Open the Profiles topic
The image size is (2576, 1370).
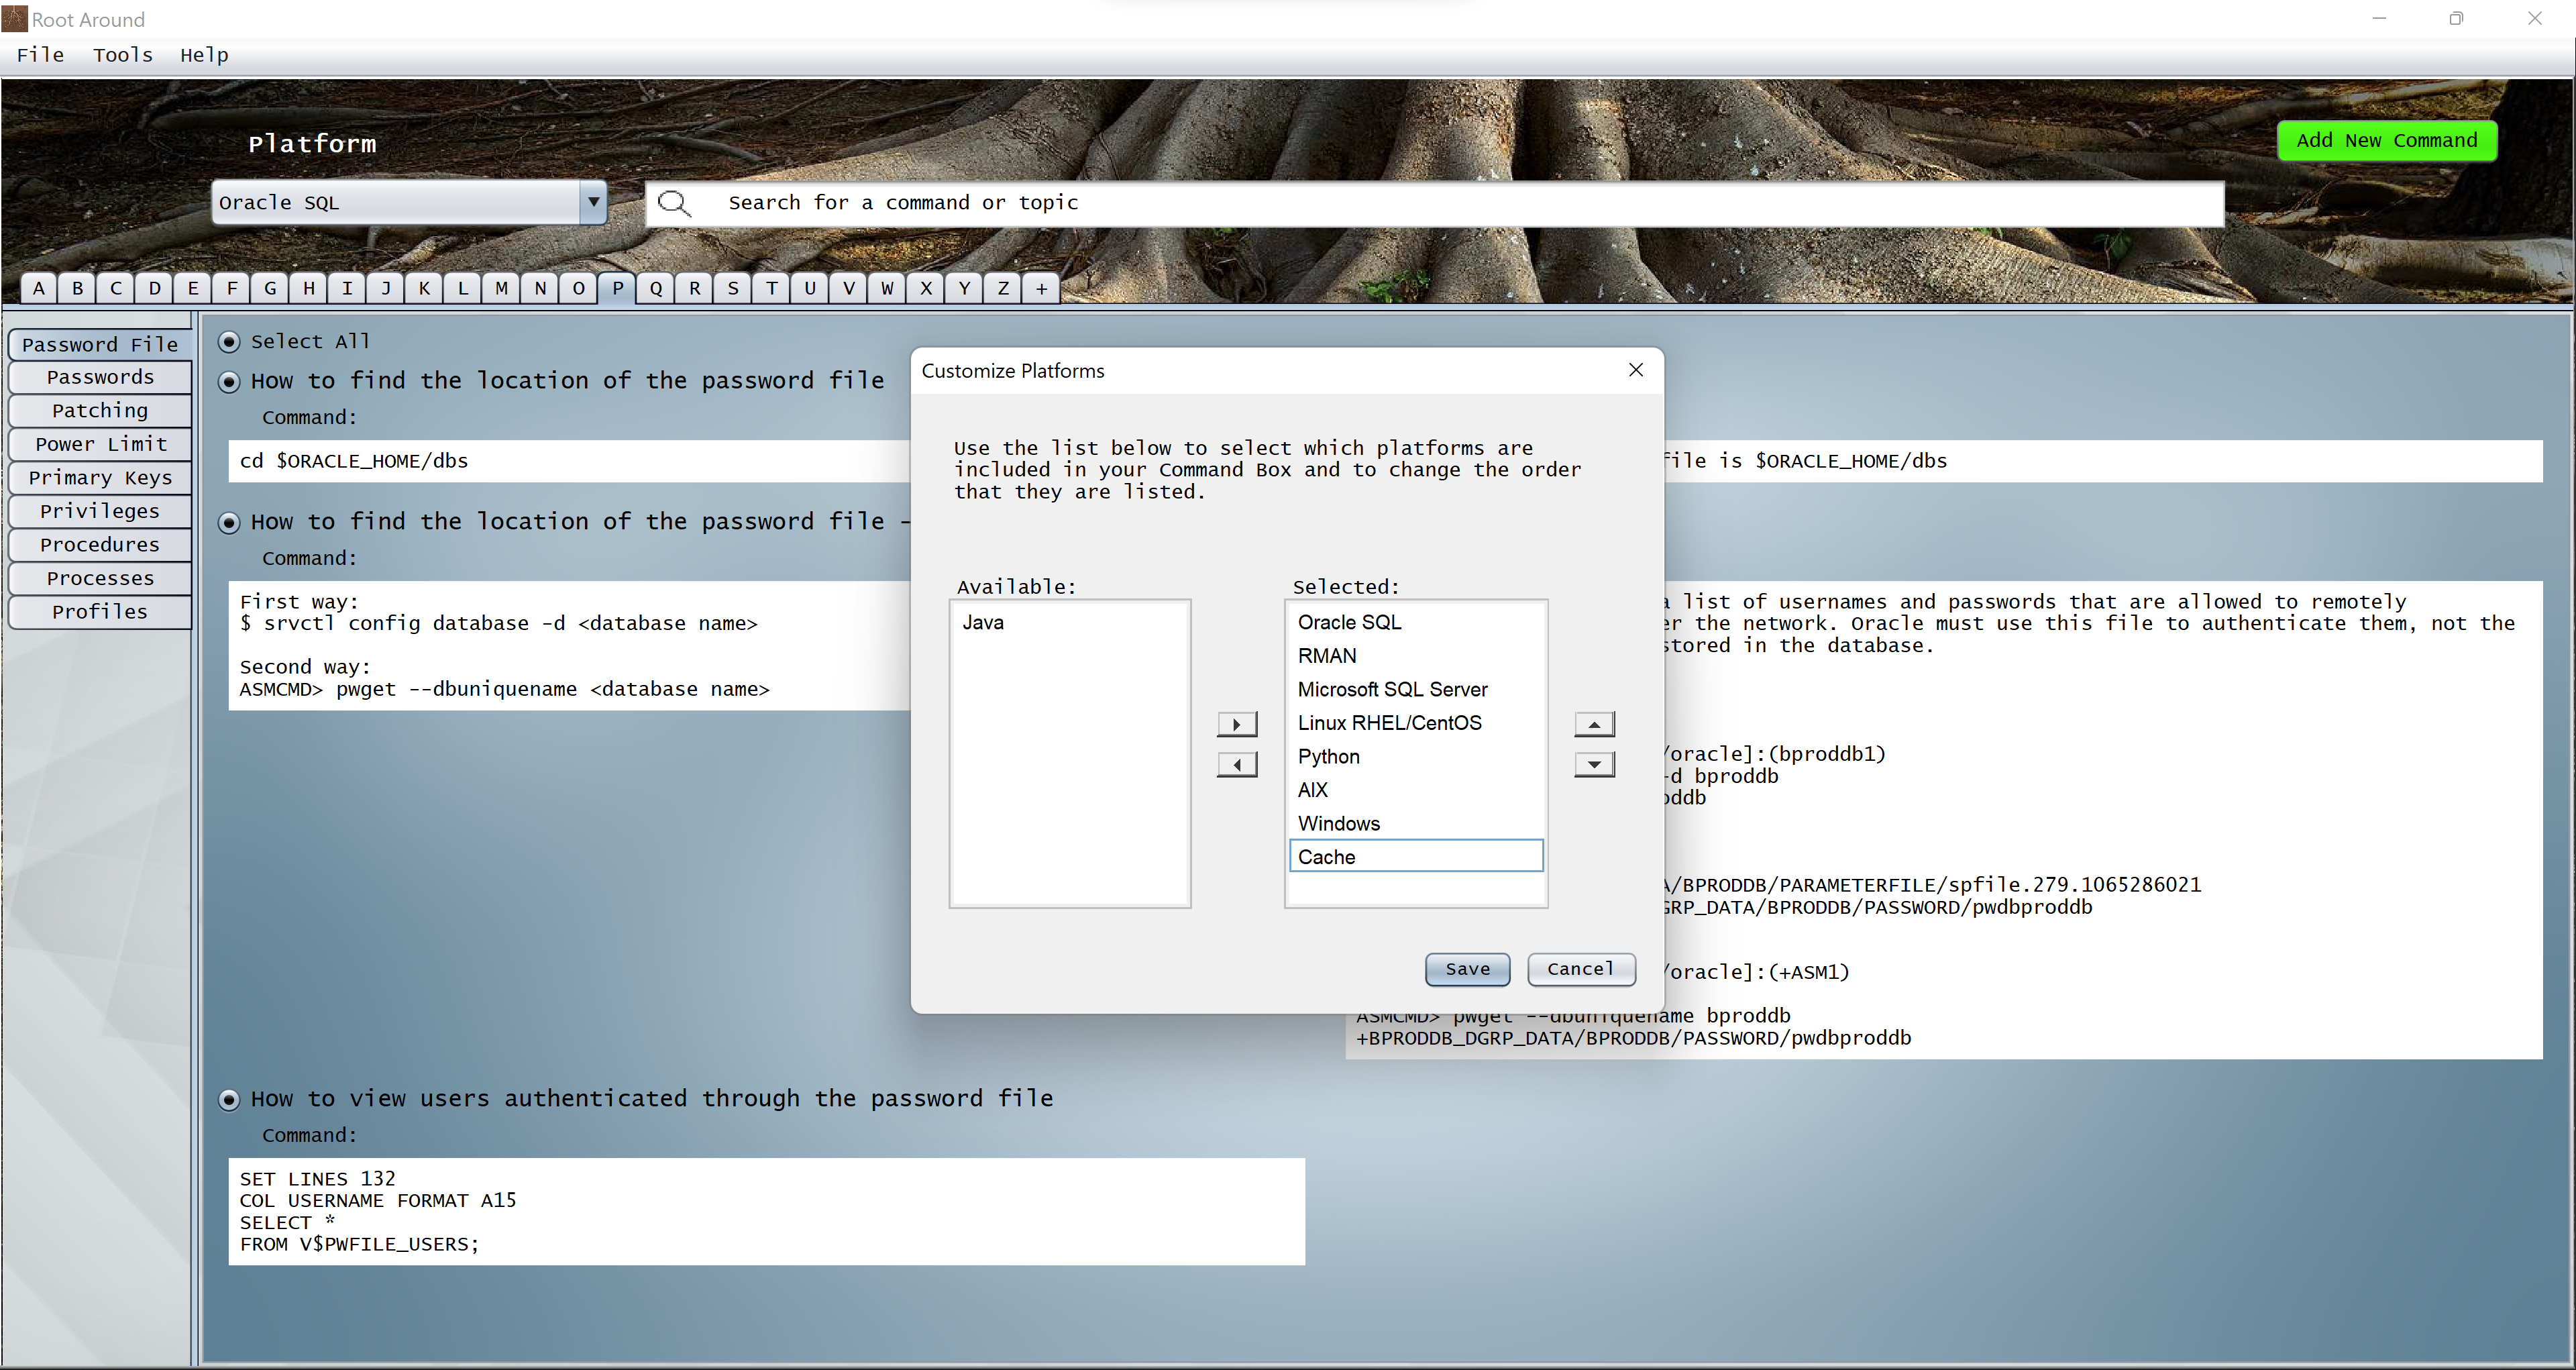pyautogui.click(x=100, y=612)
